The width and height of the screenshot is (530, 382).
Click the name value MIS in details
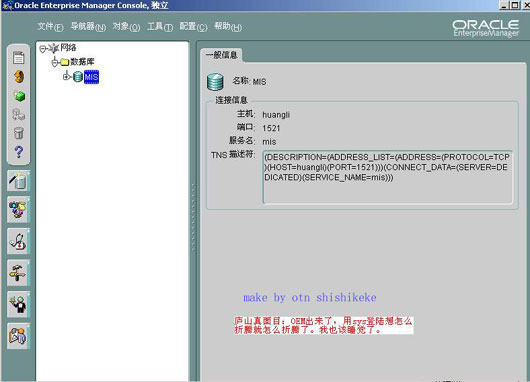pos(259,82)
